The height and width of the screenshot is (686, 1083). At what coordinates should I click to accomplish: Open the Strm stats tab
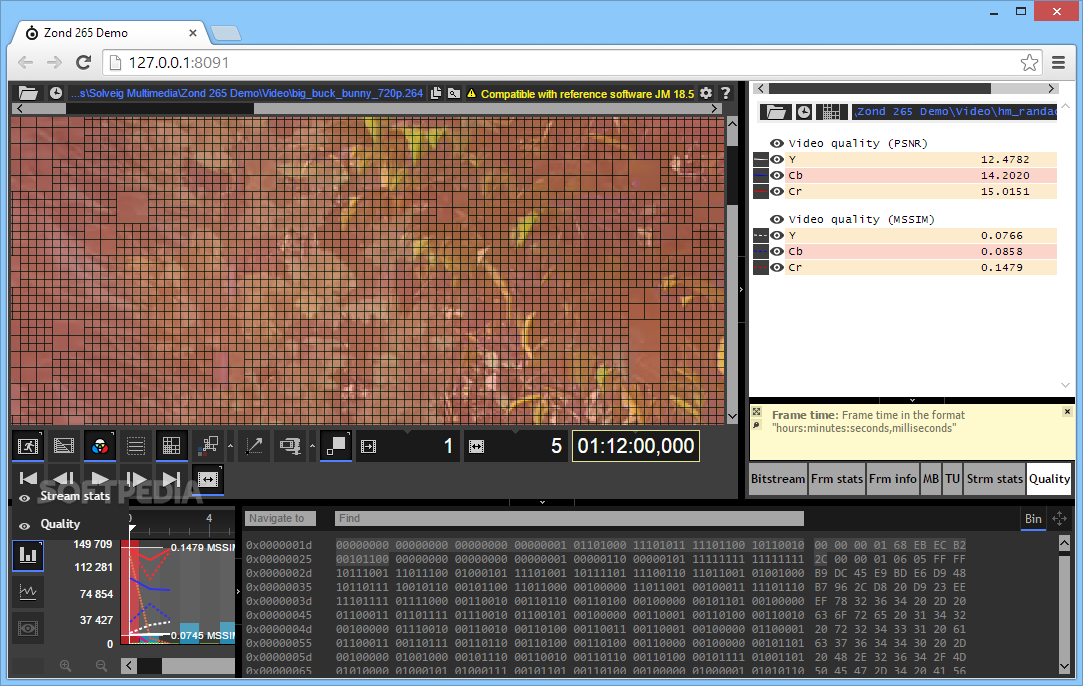995,479
